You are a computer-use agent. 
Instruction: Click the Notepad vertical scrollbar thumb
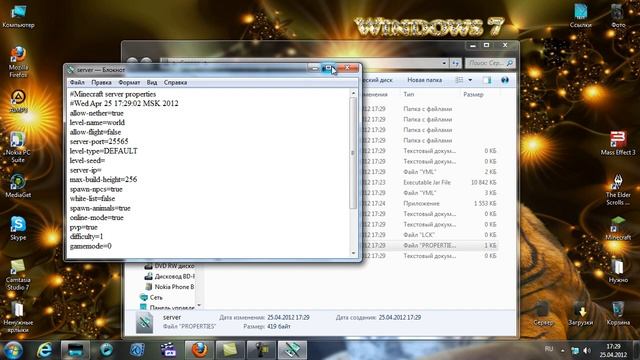pyautogui.click(x=353, y=153)
